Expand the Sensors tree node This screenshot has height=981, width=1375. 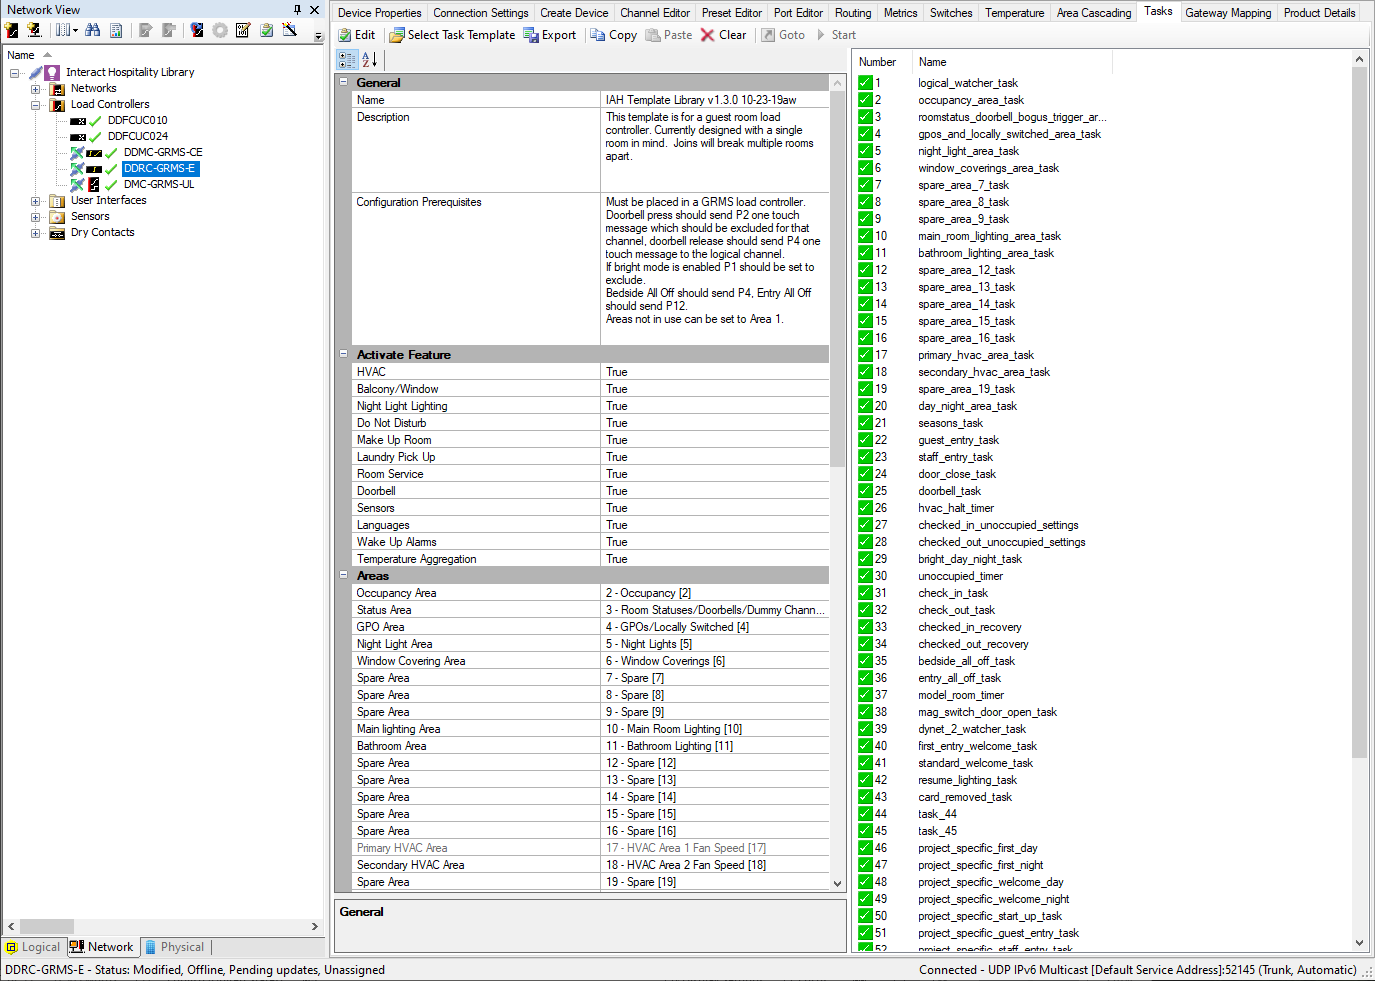(x=35, y=217)
